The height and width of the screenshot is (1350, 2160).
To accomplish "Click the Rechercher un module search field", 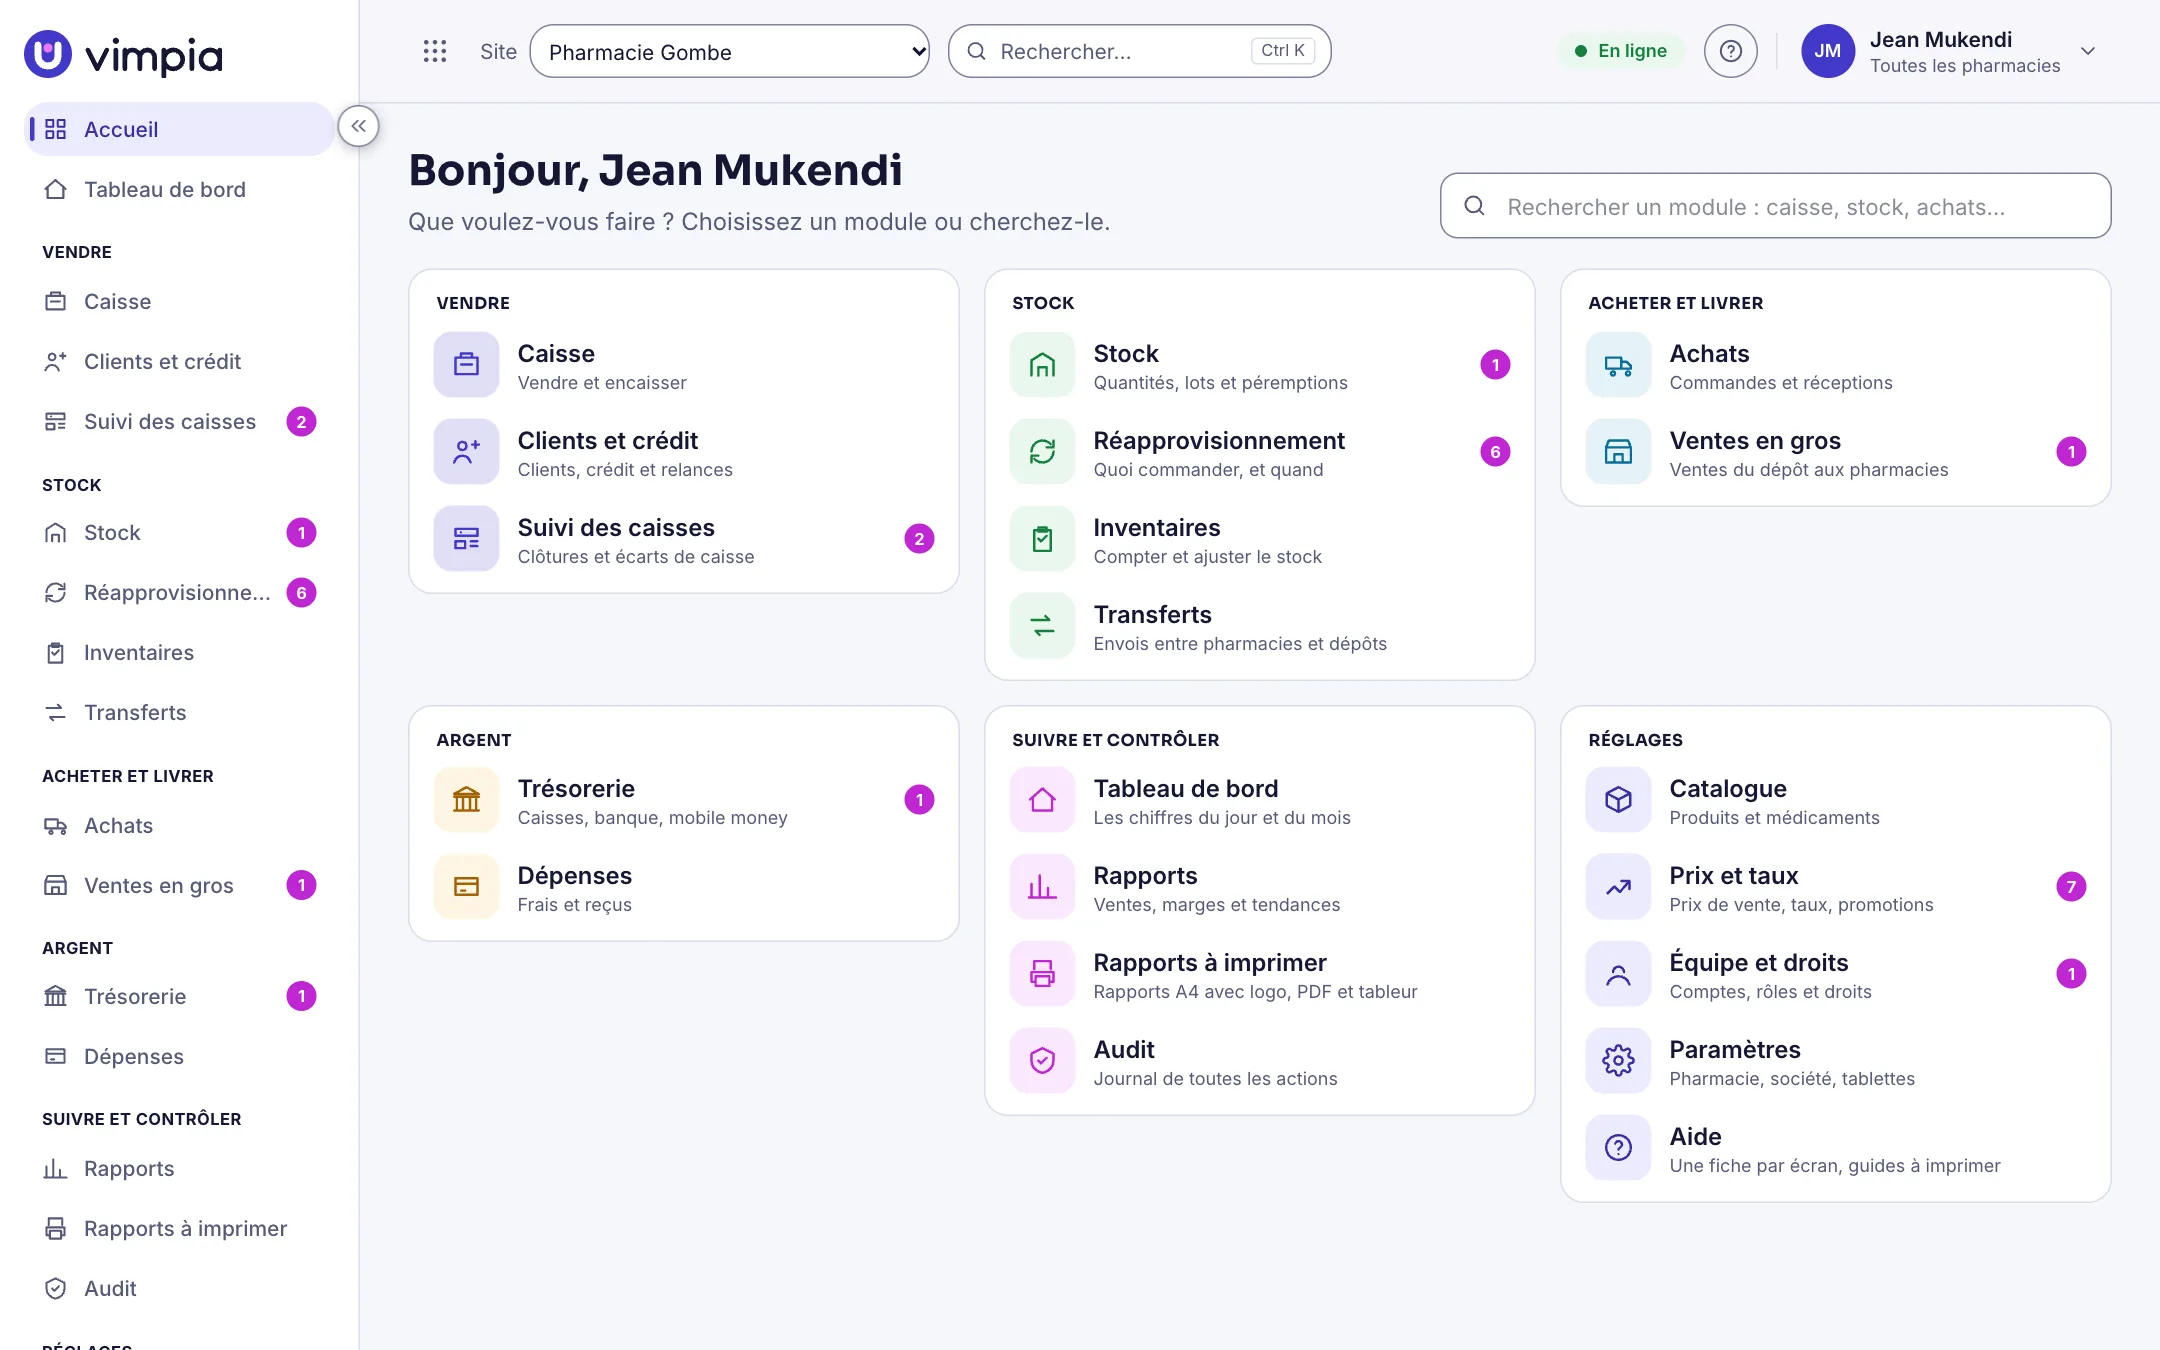I will [1775, 206].
